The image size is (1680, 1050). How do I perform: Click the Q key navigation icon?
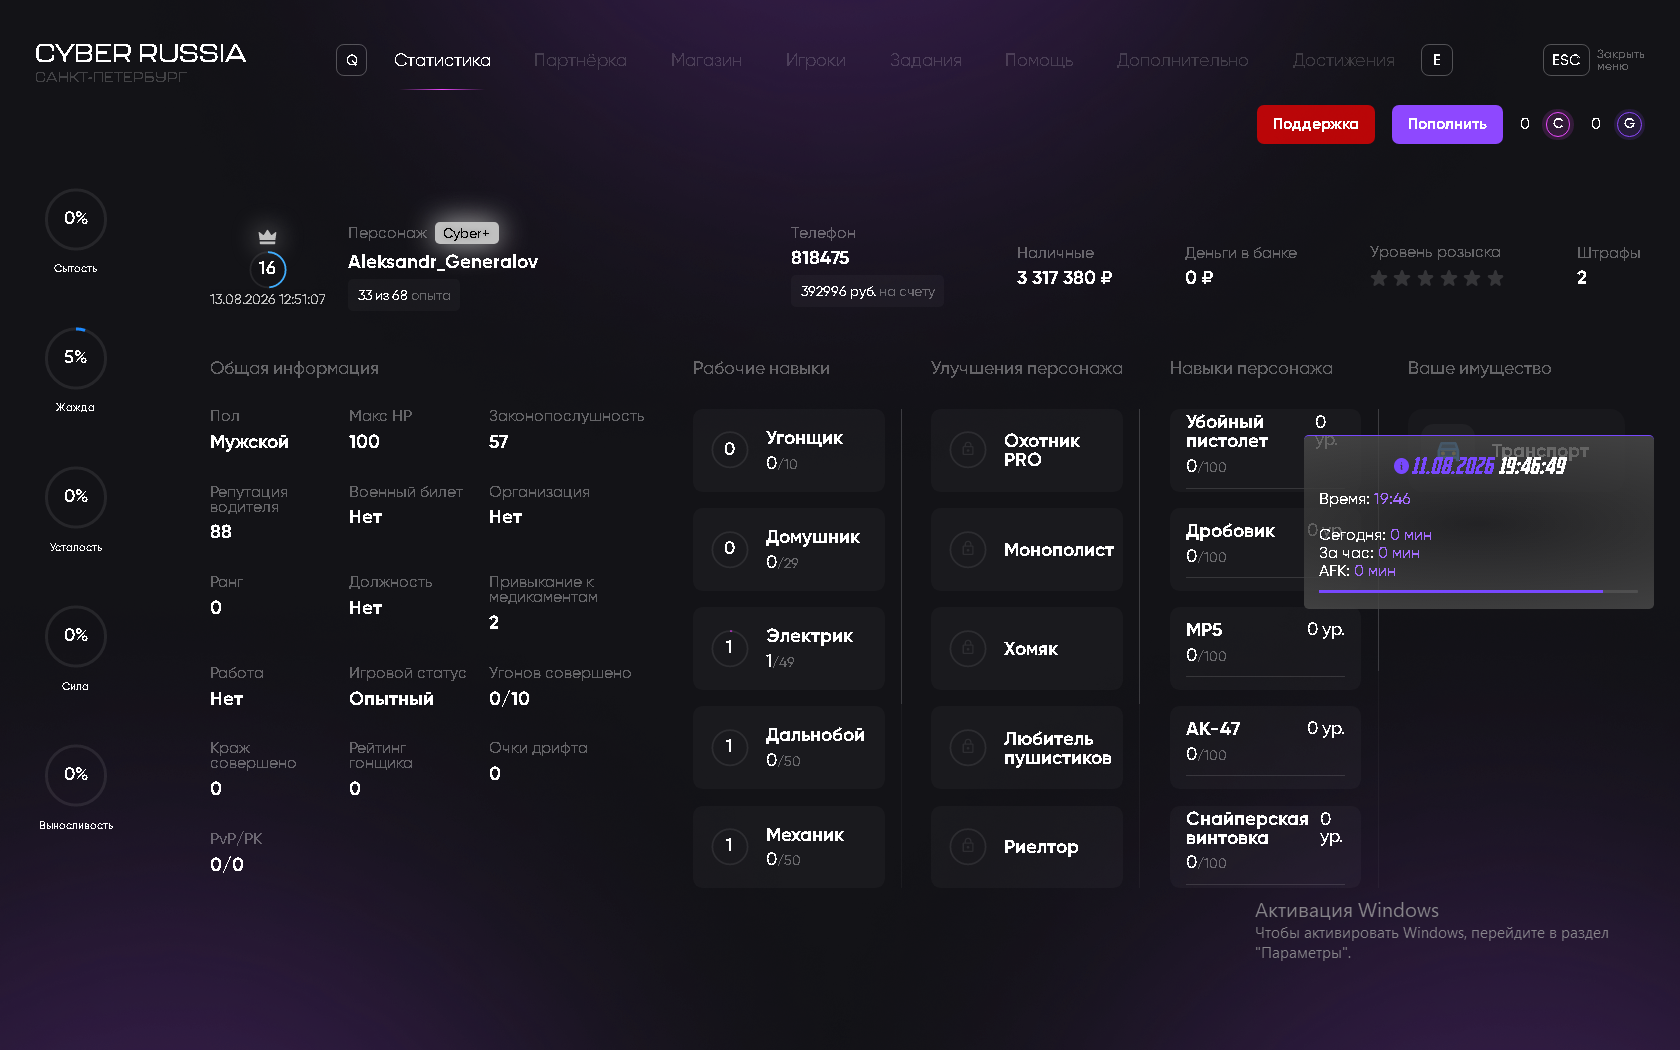click(x=351, y=60)
